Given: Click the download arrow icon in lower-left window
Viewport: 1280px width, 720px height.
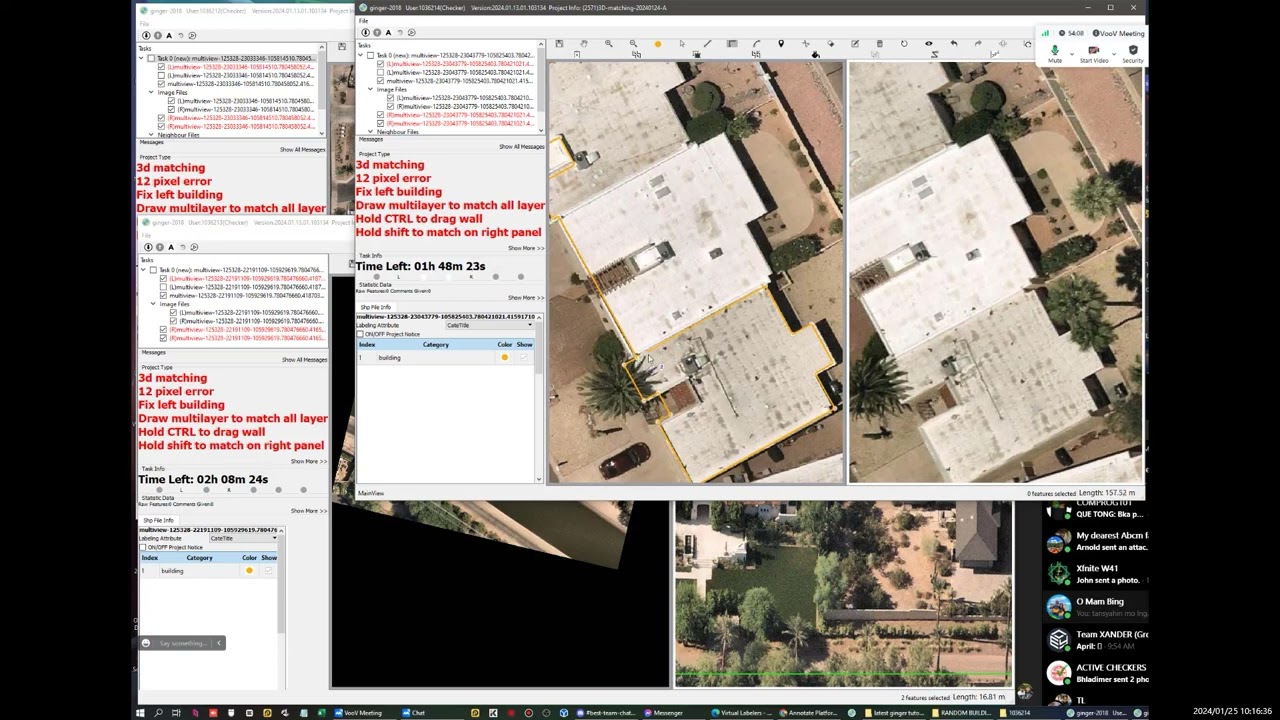Looking at the screenshot, I should [x=148, y=247].
